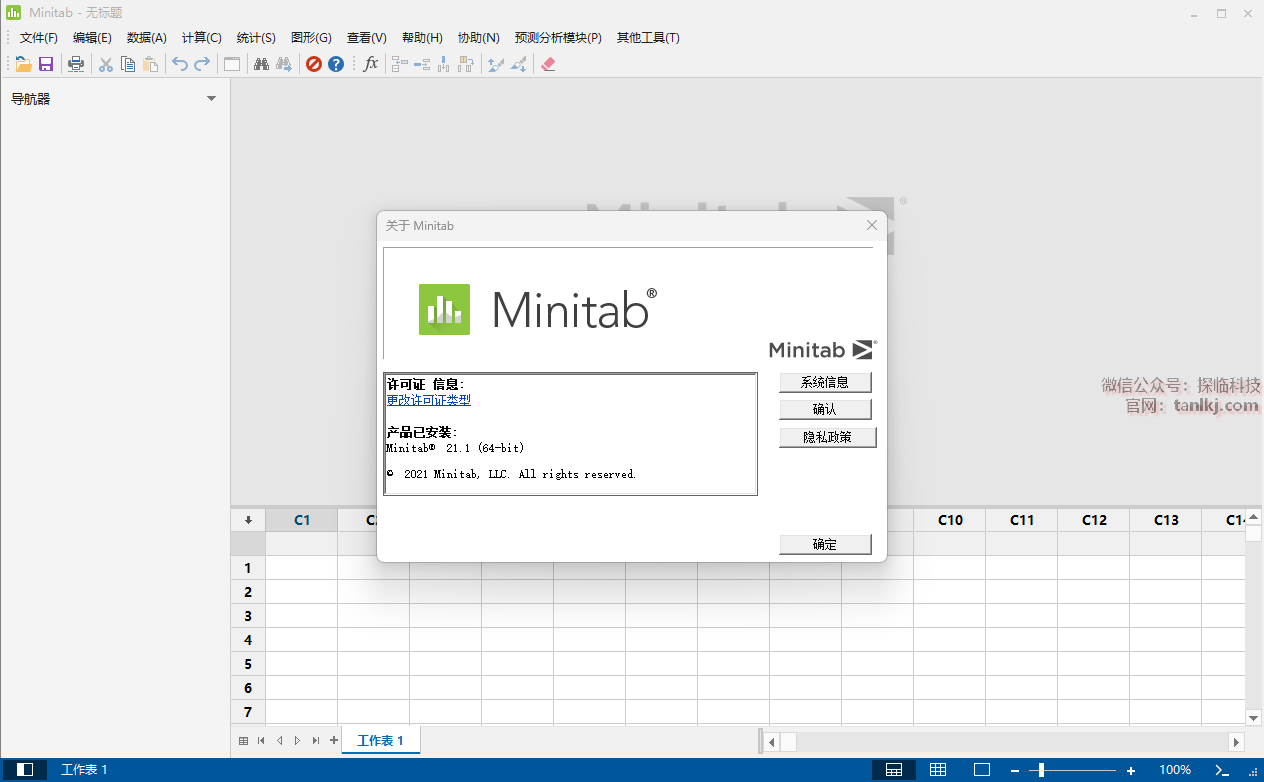Select the 工作表 1 tab
Viewport: 1264px width, 782px height.
[x=380, y=741]
